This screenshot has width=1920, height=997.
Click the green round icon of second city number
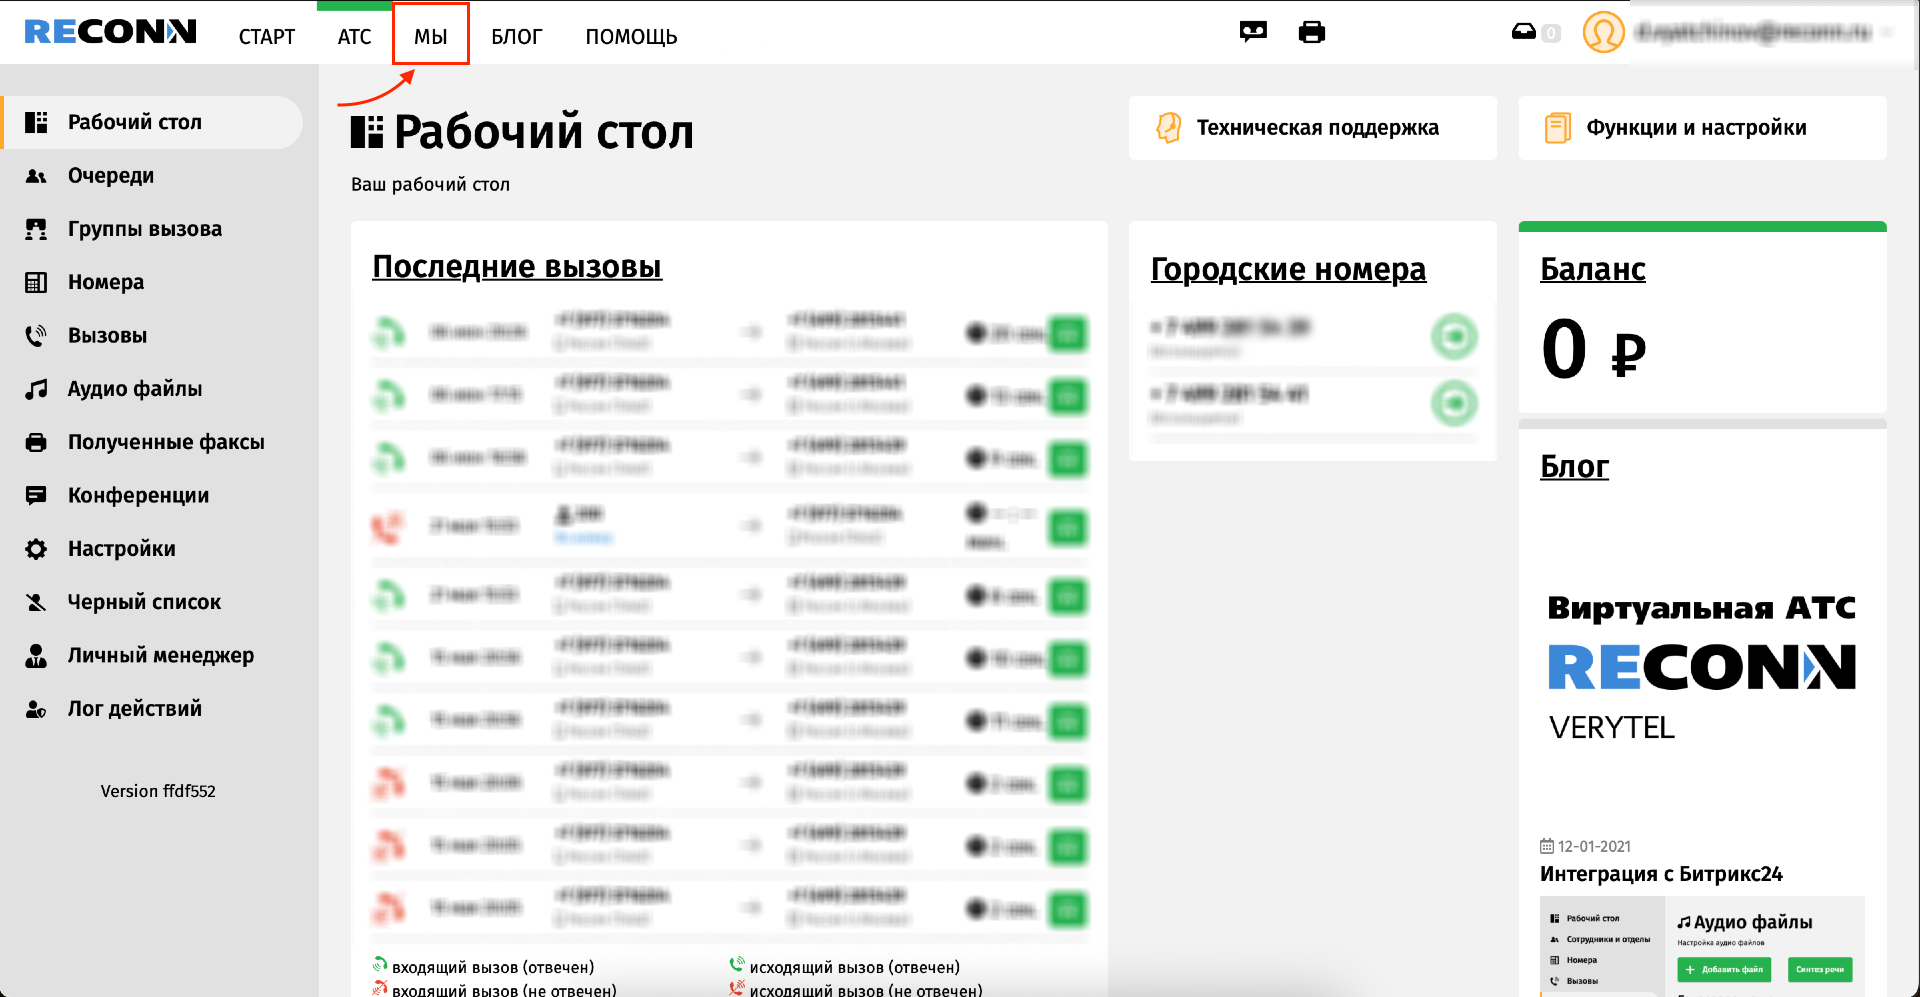tap(1453, 403)
